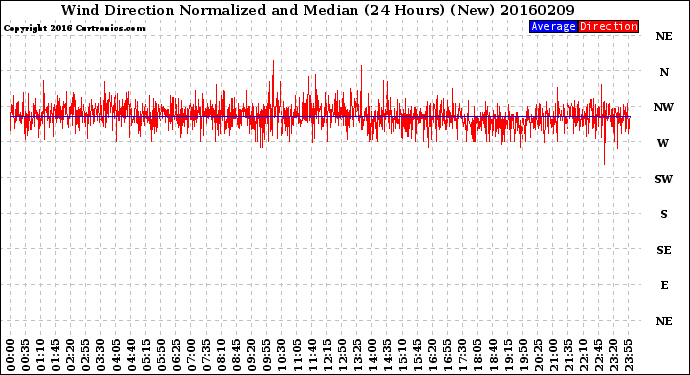Screen dimensions: 690x375
Task: Click the 03:30 time label
Action: (x=101, y=355)
